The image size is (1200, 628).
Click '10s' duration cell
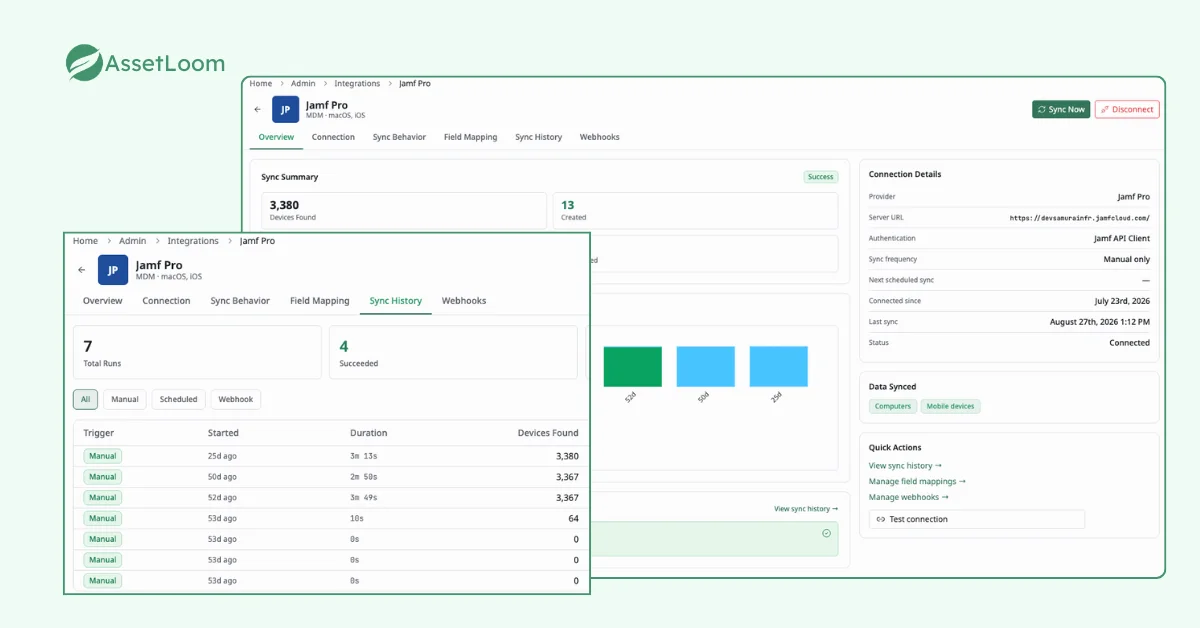pyautogui.click(x=356, y=518)
